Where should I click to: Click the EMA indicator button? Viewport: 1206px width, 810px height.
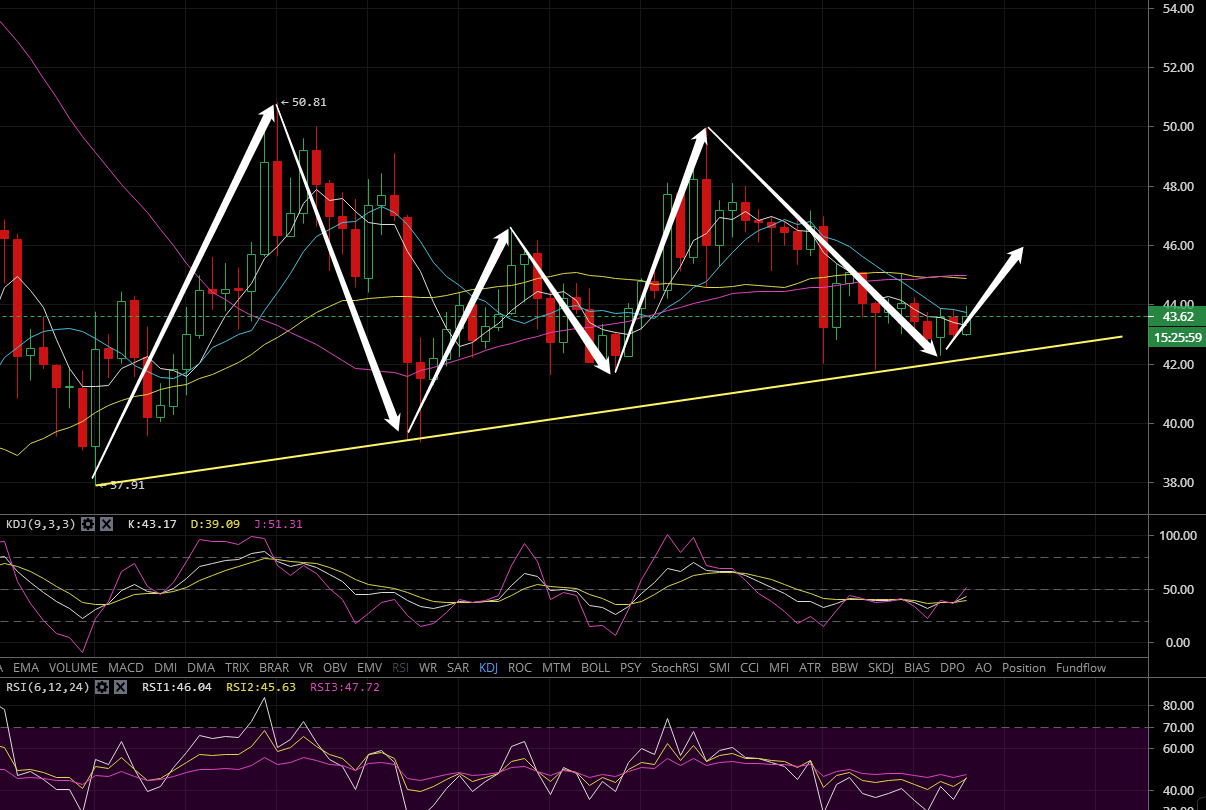point(26,667)
